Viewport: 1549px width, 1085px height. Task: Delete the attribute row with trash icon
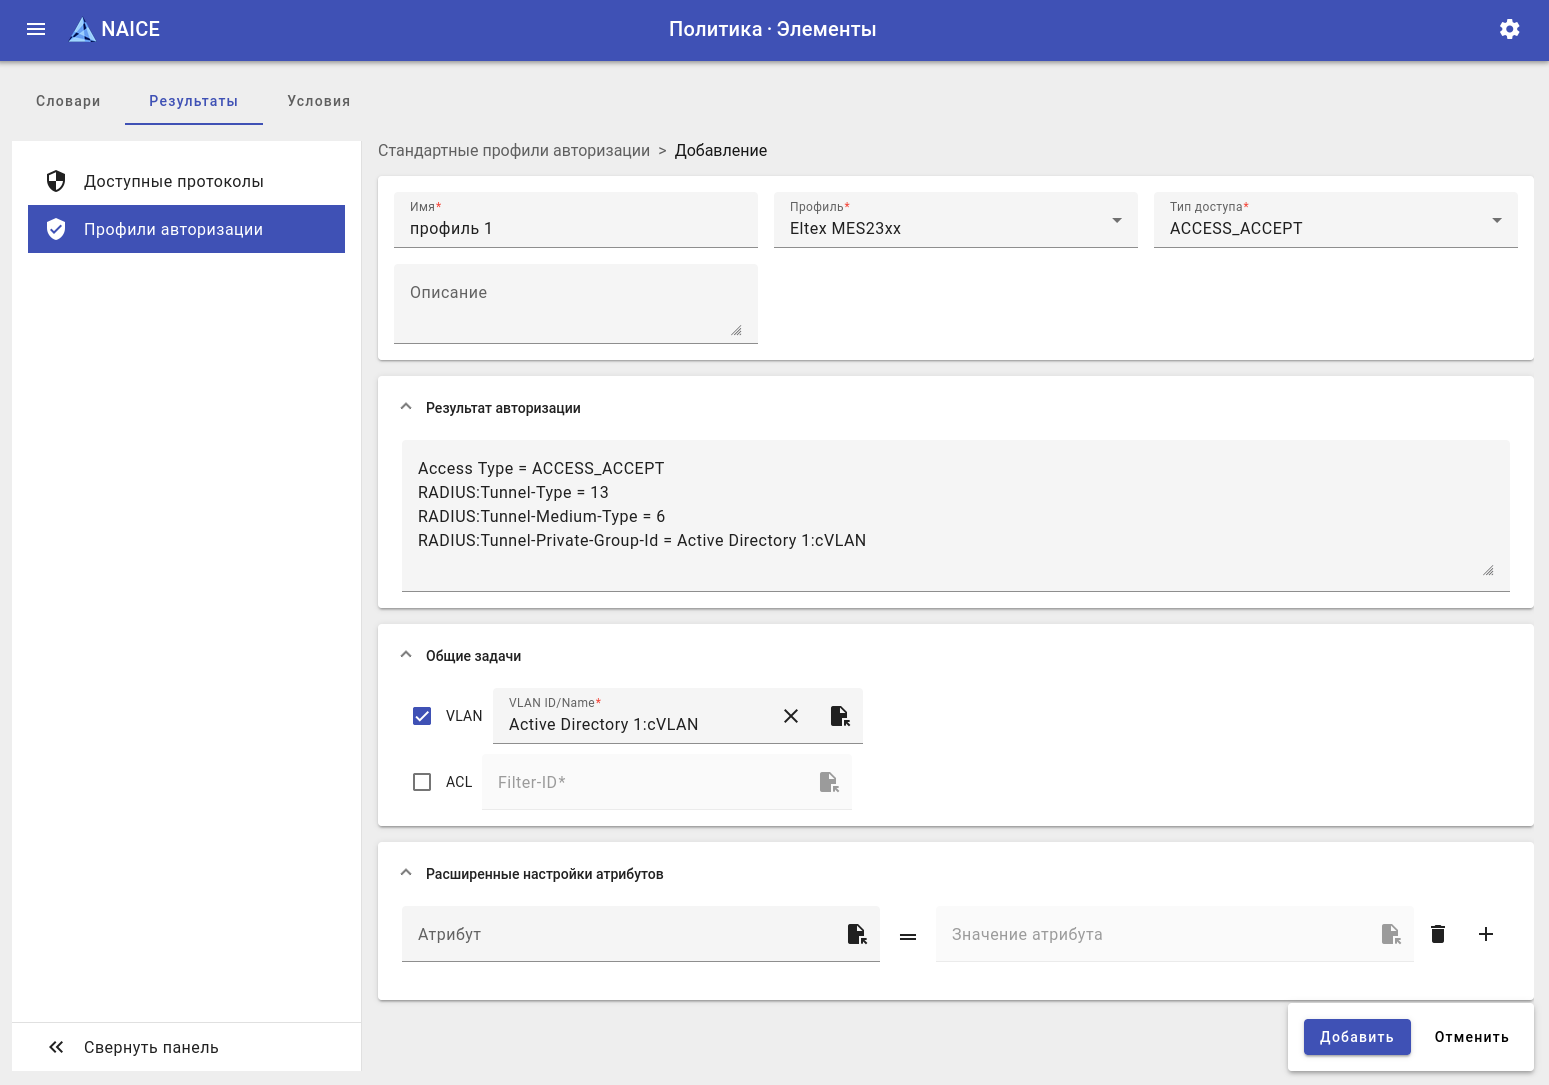[x=1438, y=934]
